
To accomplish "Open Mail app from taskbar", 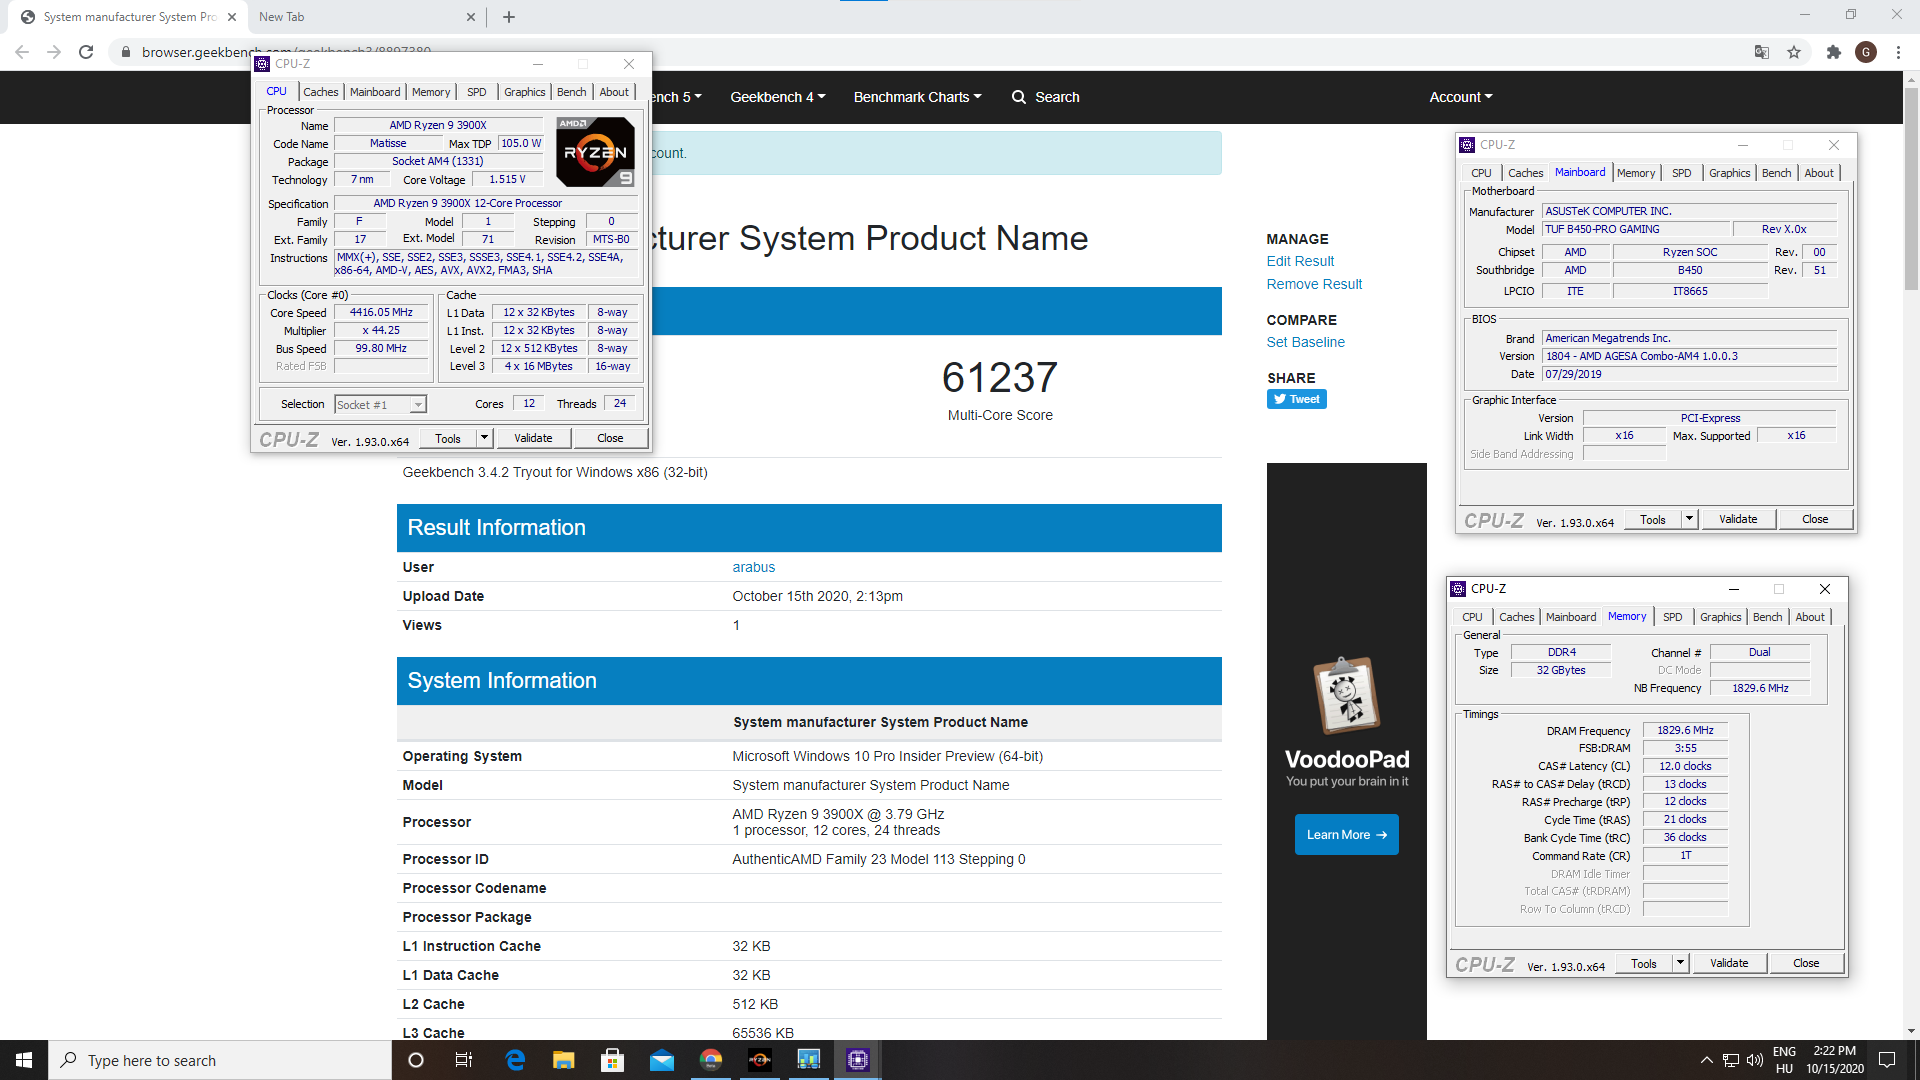I will tap(662, 1060).
